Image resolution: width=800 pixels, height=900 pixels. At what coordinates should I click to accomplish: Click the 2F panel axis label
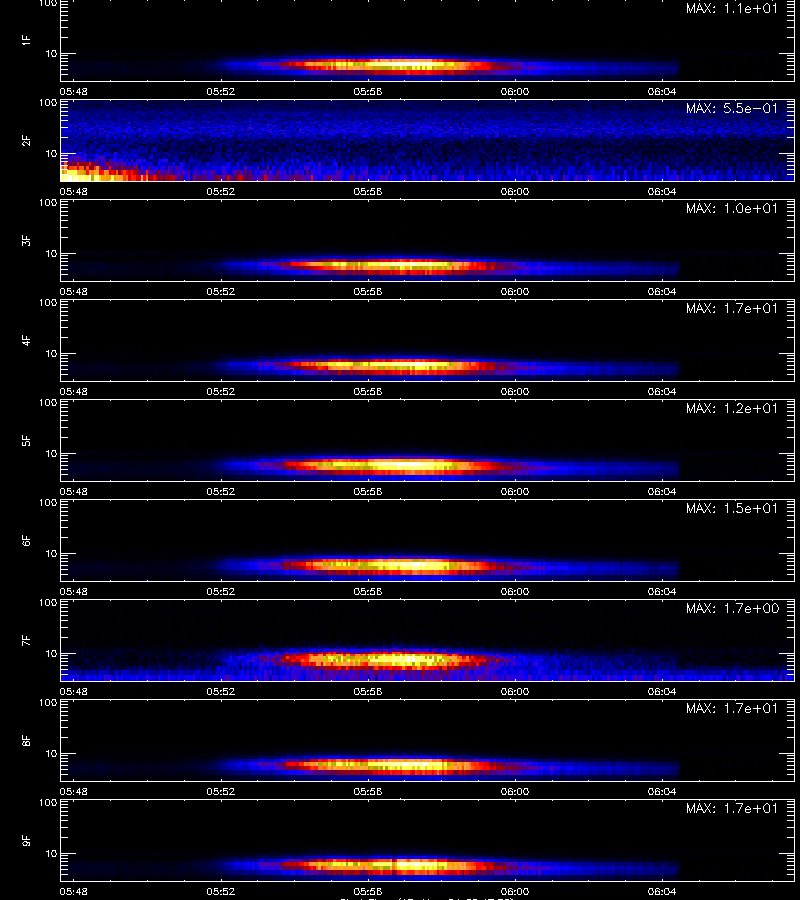26,141
